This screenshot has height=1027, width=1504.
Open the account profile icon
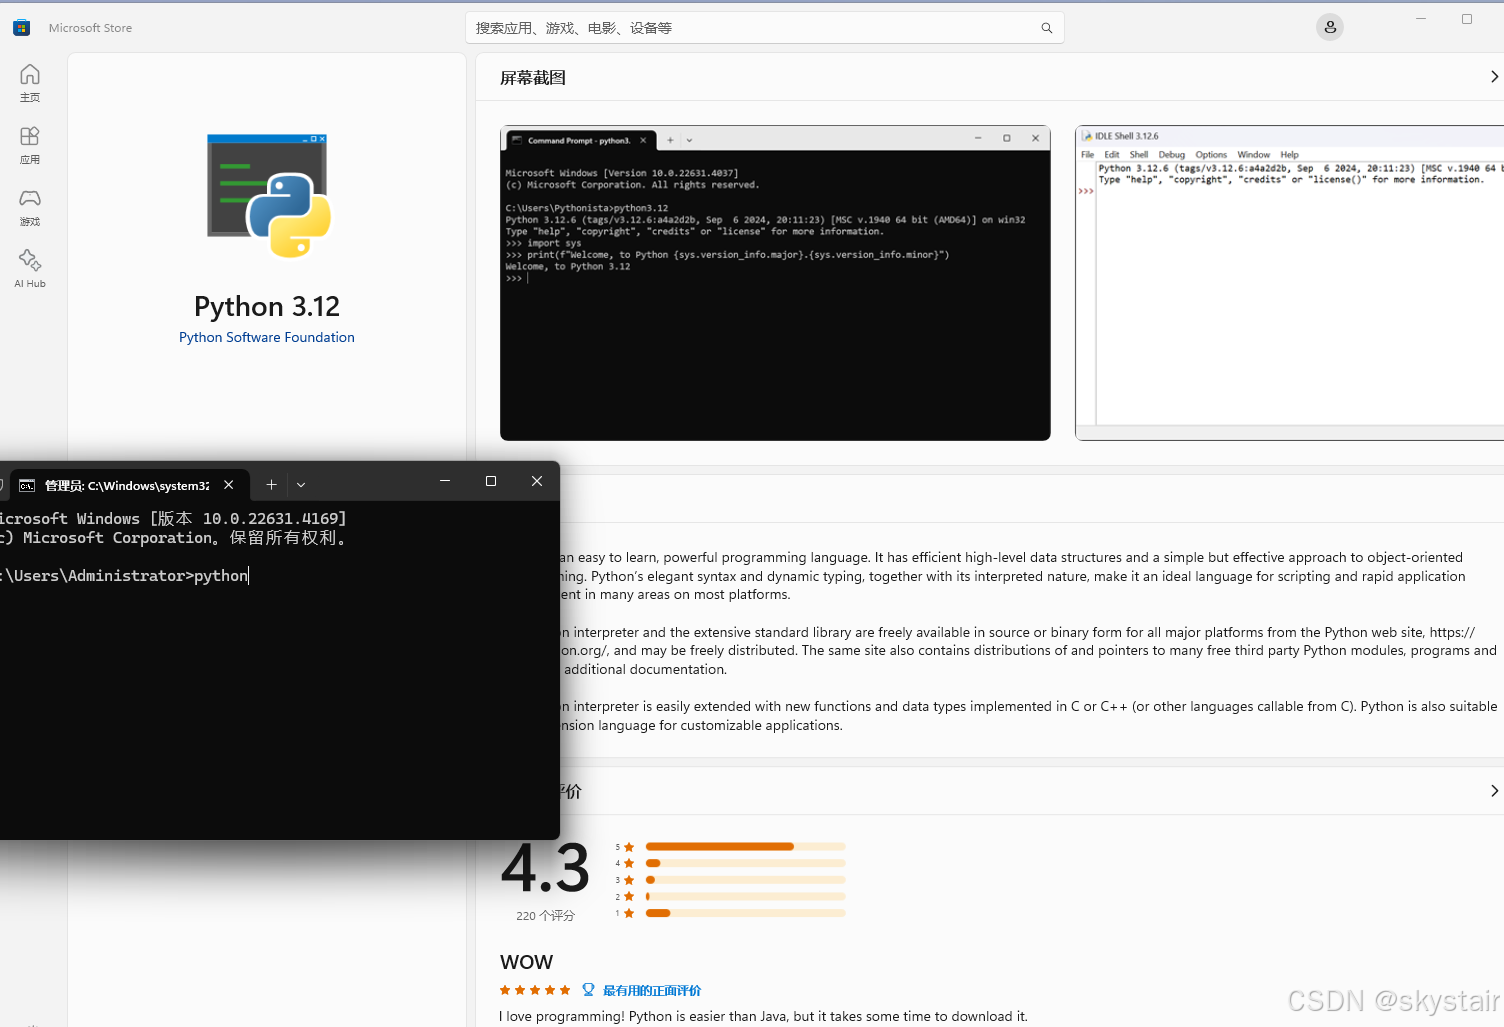(1329, 27)
